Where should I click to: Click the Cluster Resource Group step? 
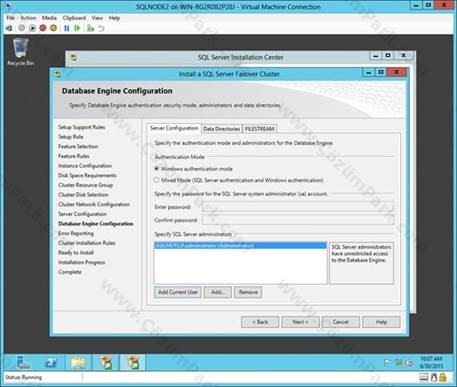pyautogui.click(x=85, y=185)
